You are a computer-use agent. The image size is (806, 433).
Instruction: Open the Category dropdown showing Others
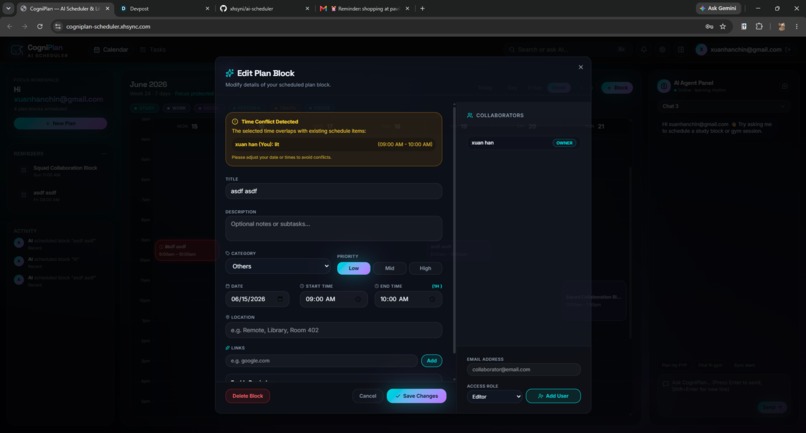tap(278, 266)
